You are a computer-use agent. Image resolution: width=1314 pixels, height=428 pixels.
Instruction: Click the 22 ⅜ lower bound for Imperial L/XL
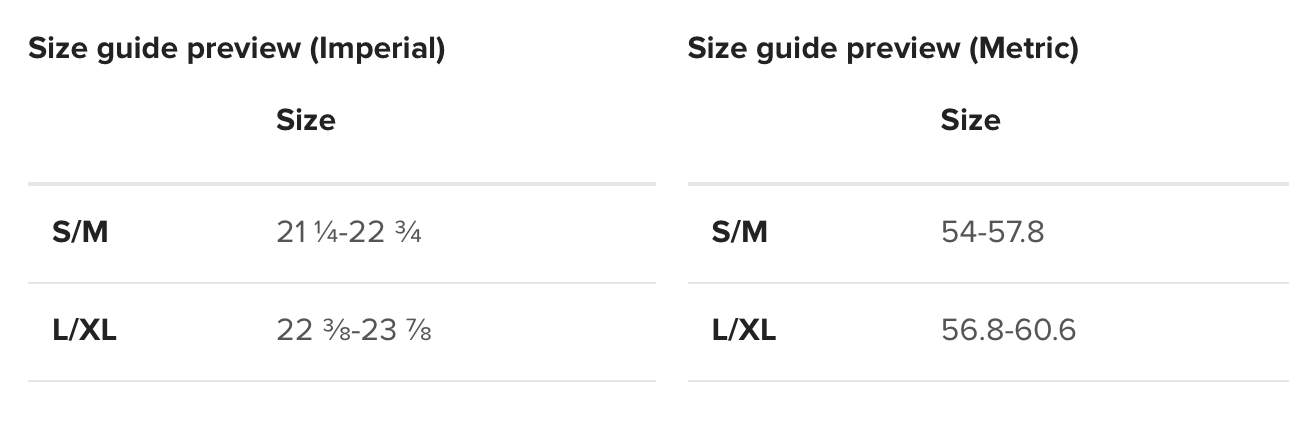pos(307,331)
